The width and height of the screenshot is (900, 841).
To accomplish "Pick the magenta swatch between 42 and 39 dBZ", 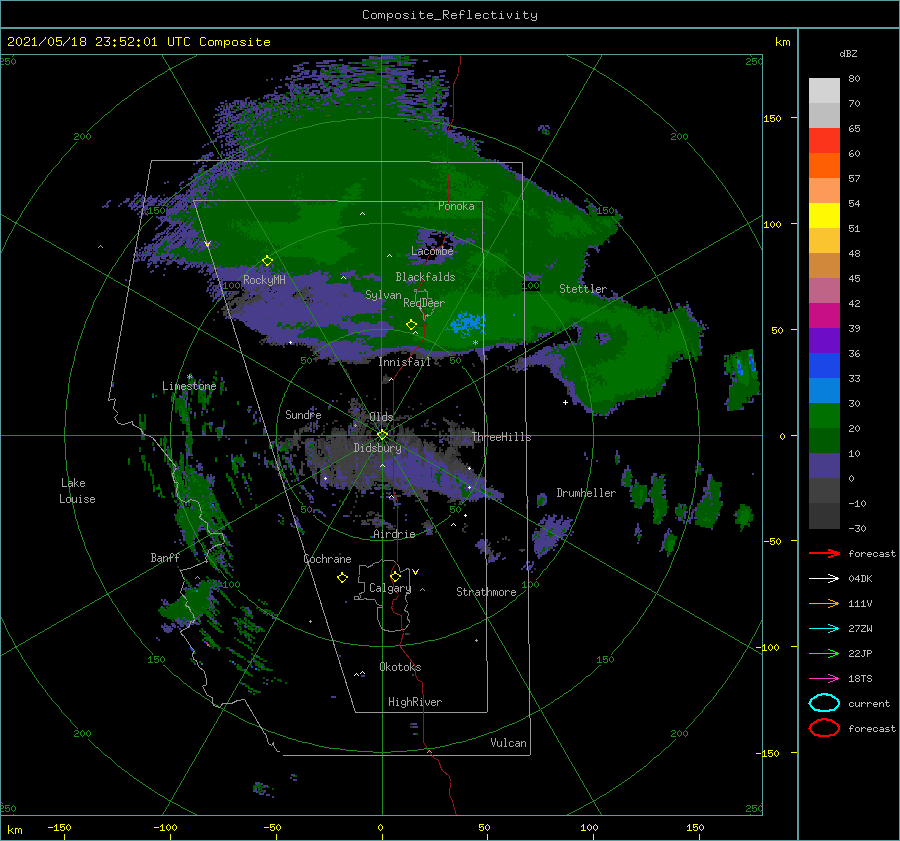I will coord(824,316).
